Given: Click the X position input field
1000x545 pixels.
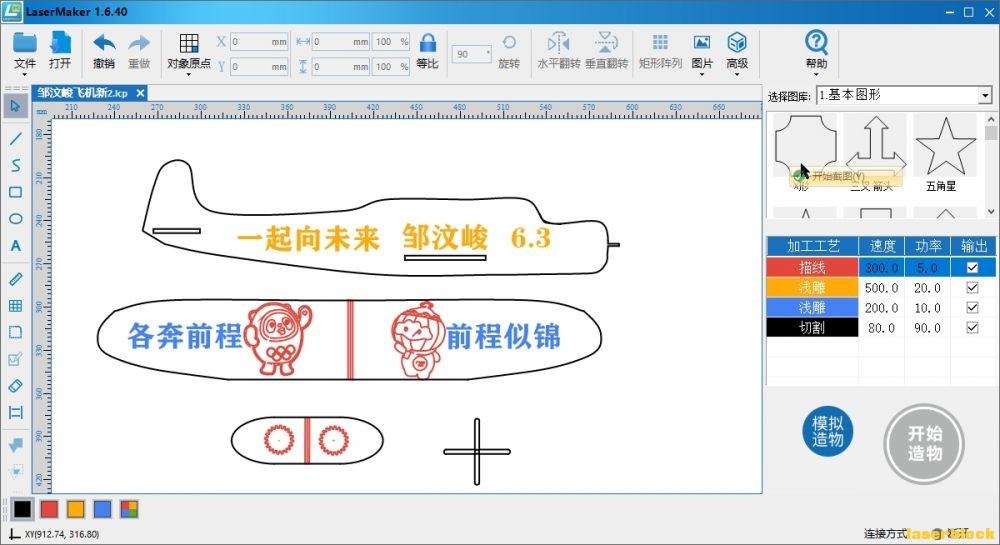Looking at the screenshot, I should [259, 41].
